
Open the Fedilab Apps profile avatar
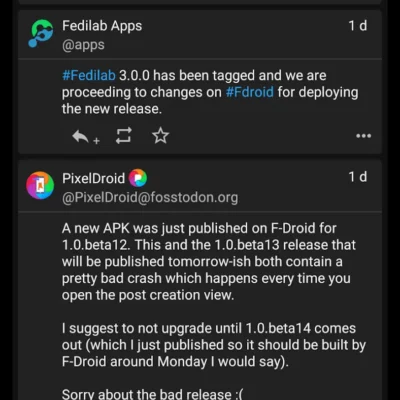tap(40, 33)
